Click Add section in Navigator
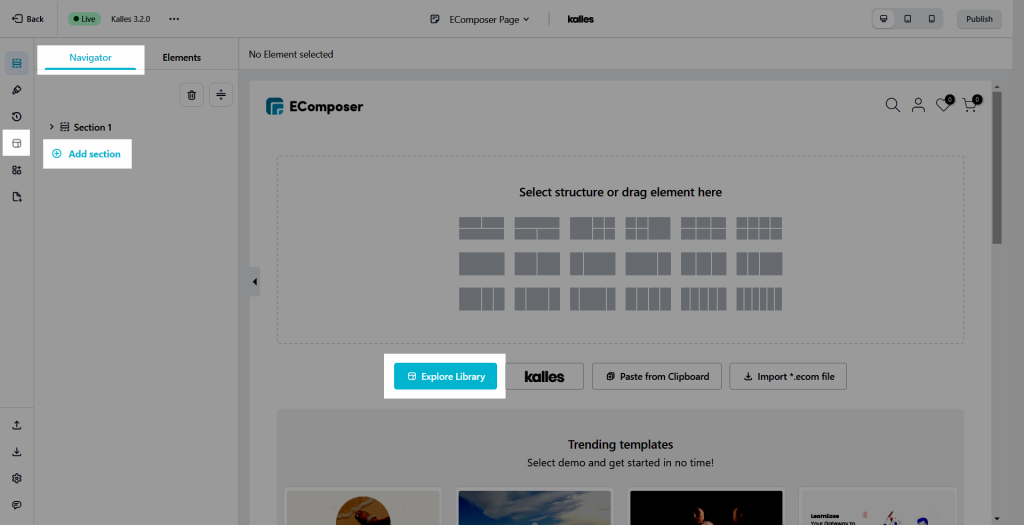The height and width of the screenshot is (525, 1024). (87, 154)
